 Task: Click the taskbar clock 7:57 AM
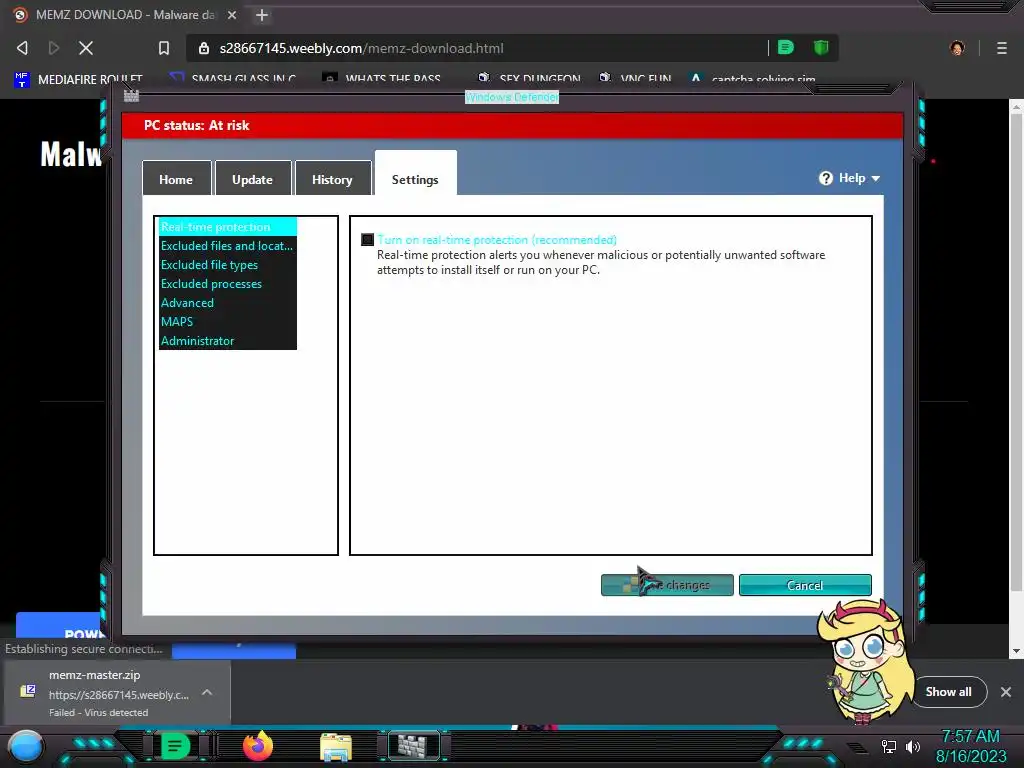pos(971,736)
